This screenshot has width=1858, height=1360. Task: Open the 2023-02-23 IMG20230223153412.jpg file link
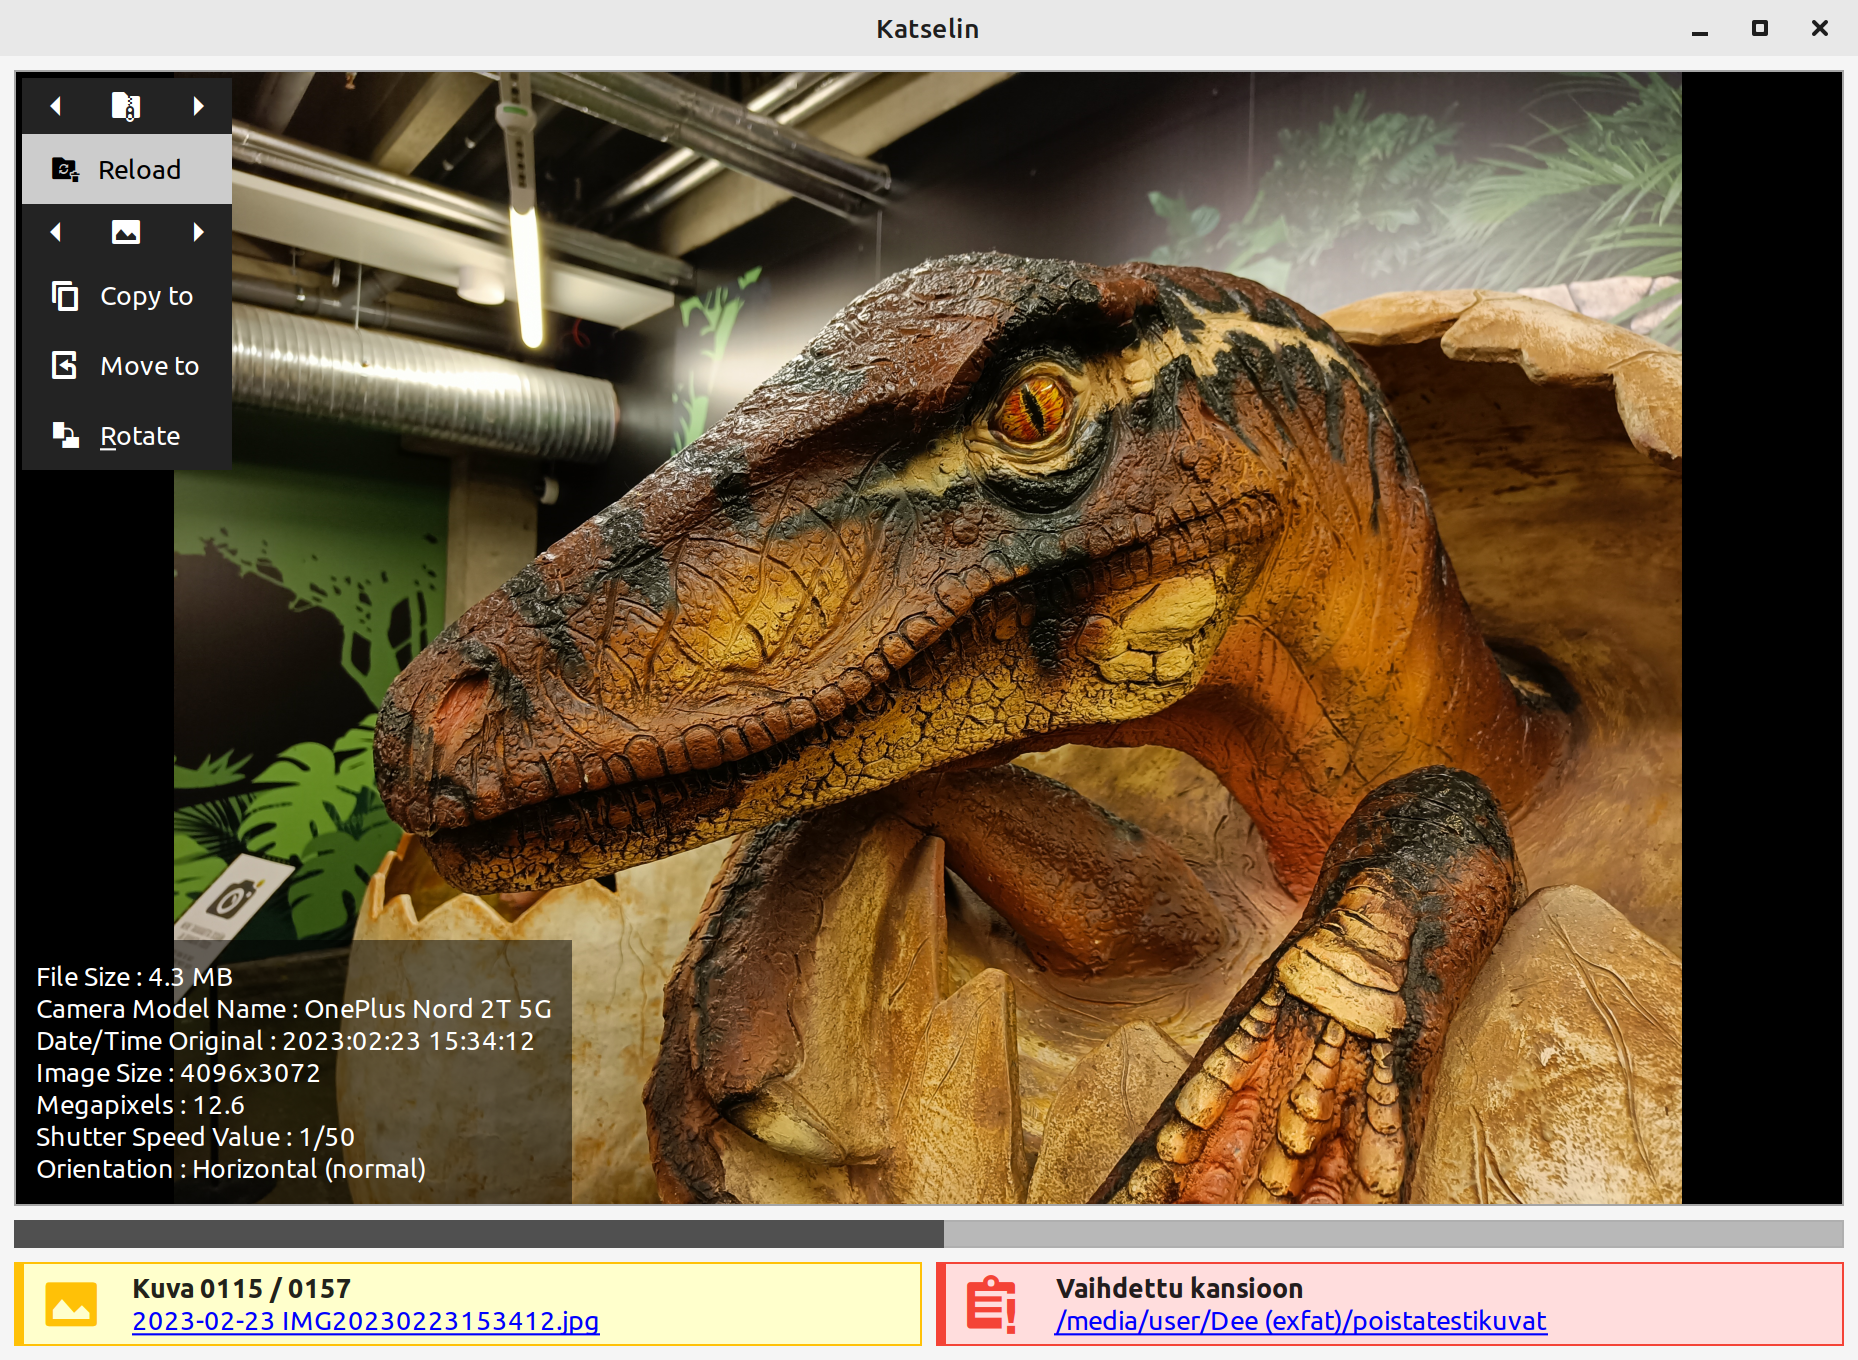pyautogui.click(x=365, y=1321)
